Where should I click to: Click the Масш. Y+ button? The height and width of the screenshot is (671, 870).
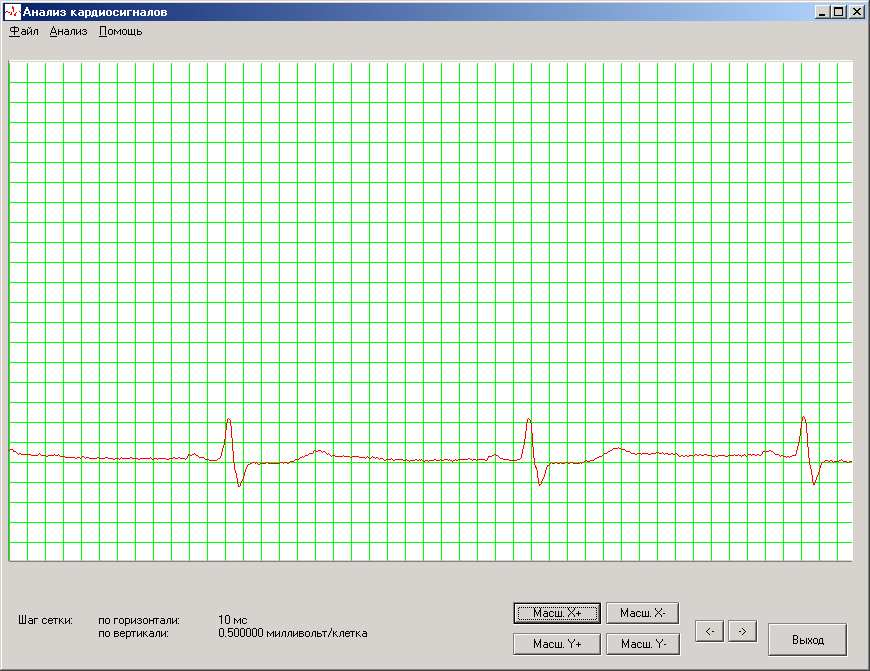click(x=557, y=644)
